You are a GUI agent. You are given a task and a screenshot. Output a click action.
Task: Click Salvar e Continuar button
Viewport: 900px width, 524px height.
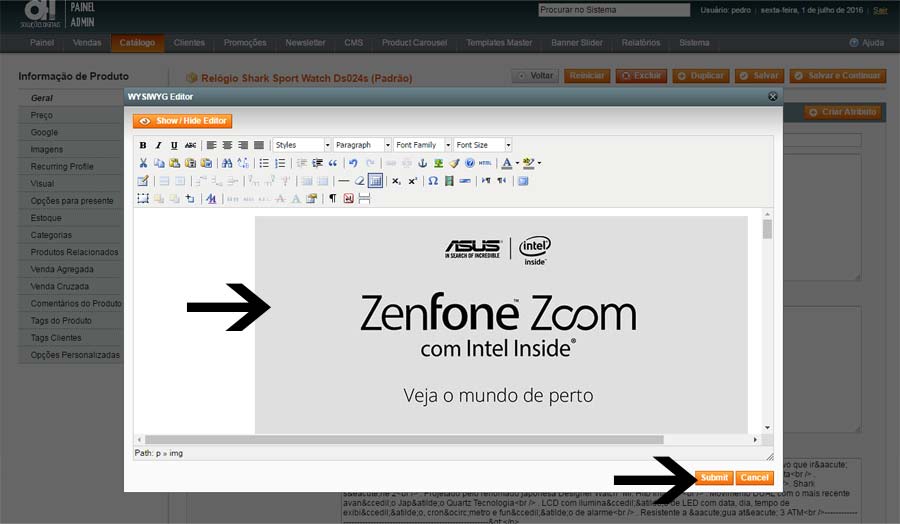coord(838,76)
